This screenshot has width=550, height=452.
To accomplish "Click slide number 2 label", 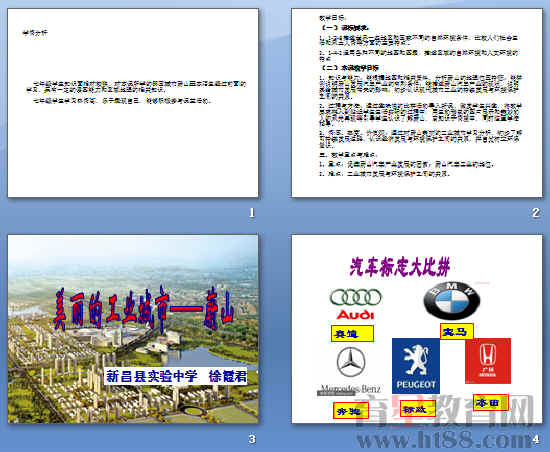I will (536, 212).
